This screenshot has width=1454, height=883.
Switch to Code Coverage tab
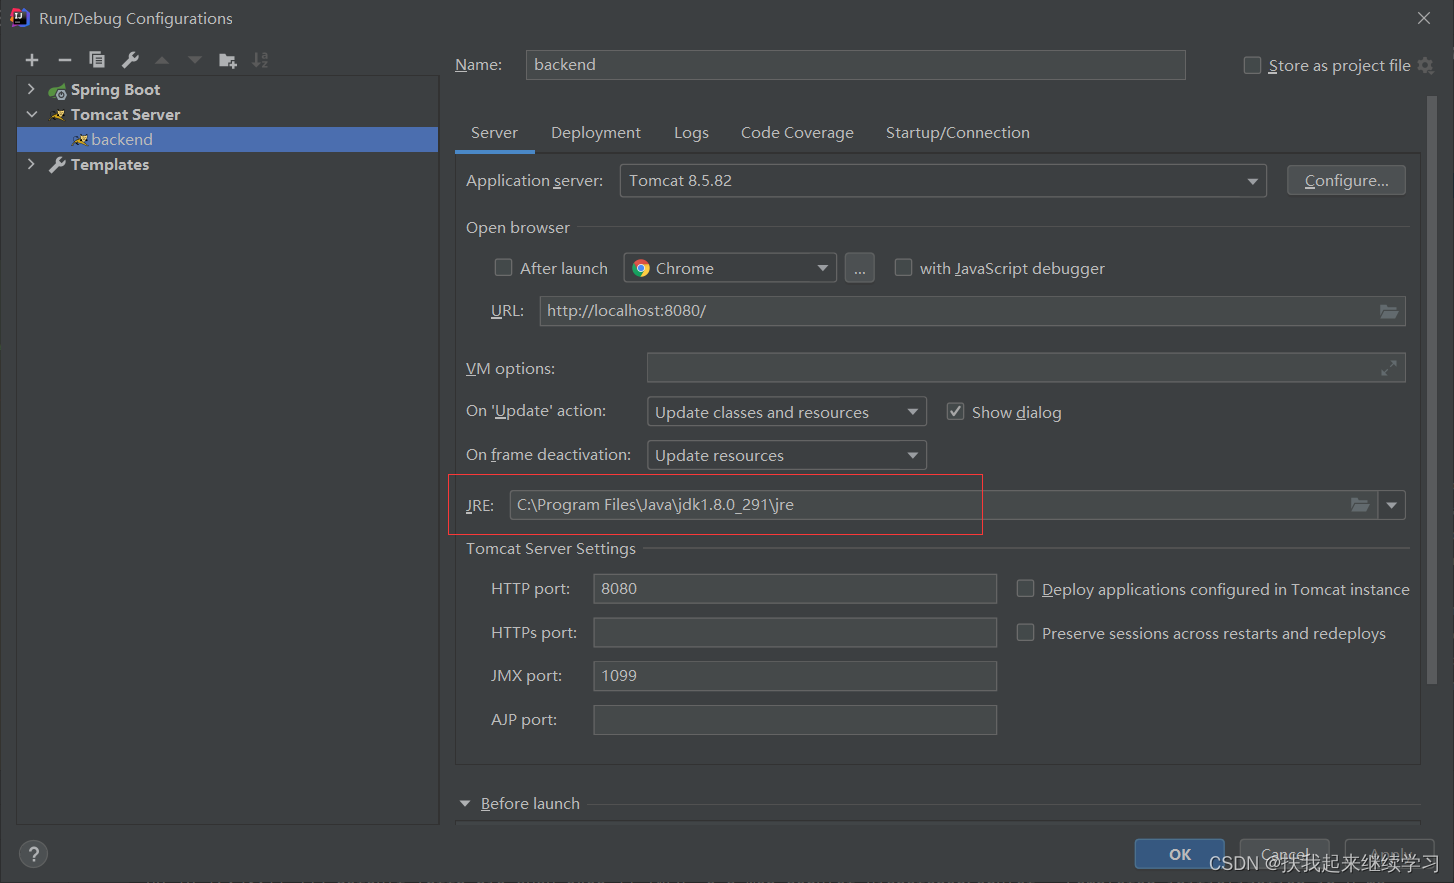point(797,133)
